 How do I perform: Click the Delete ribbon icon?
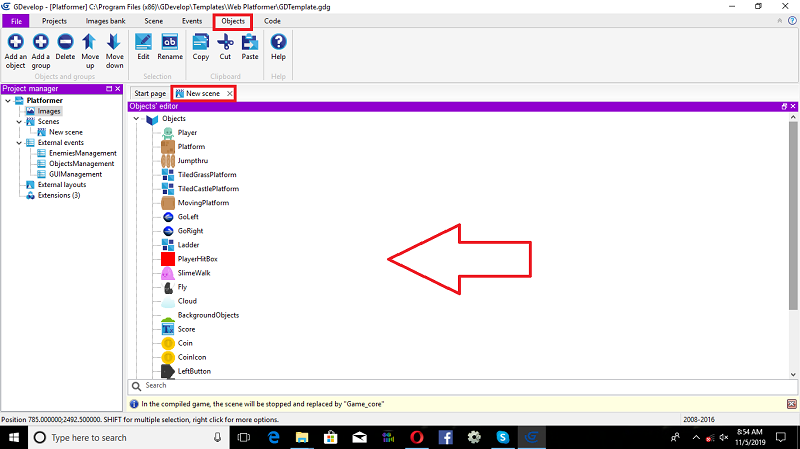pos(65,42)
